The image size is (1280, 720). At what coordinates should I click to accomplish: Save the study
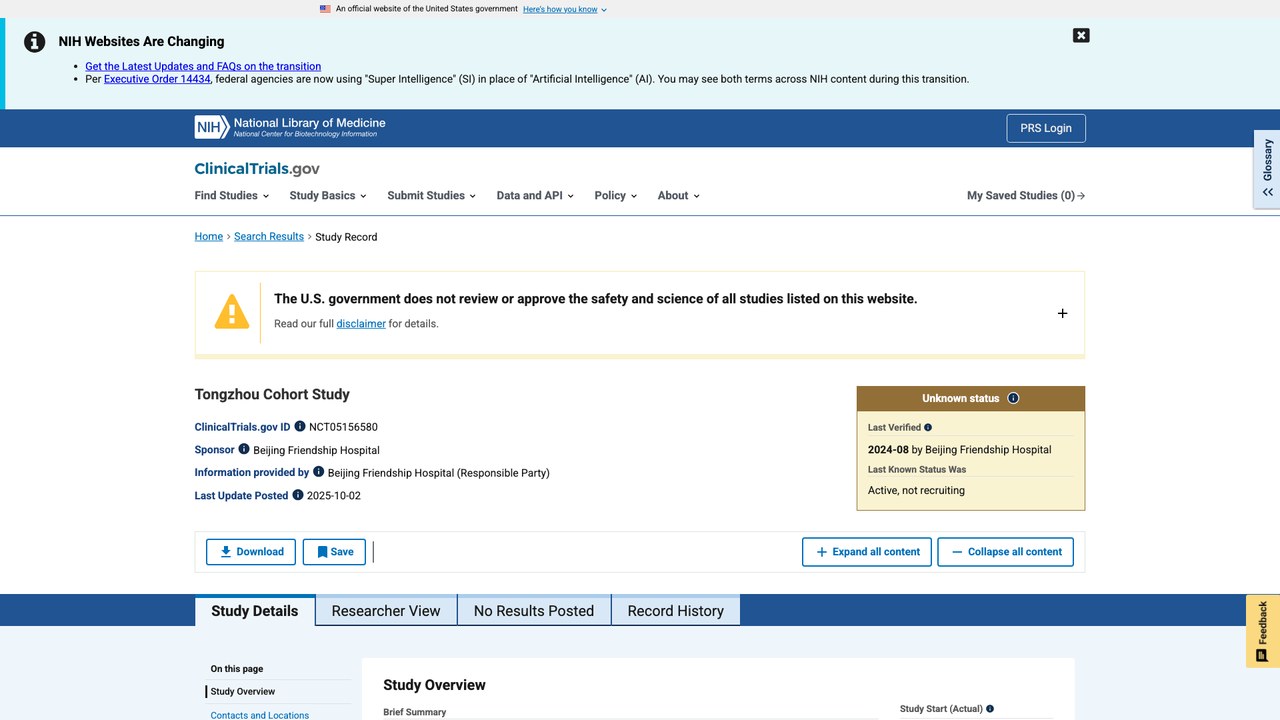point(334,552)
